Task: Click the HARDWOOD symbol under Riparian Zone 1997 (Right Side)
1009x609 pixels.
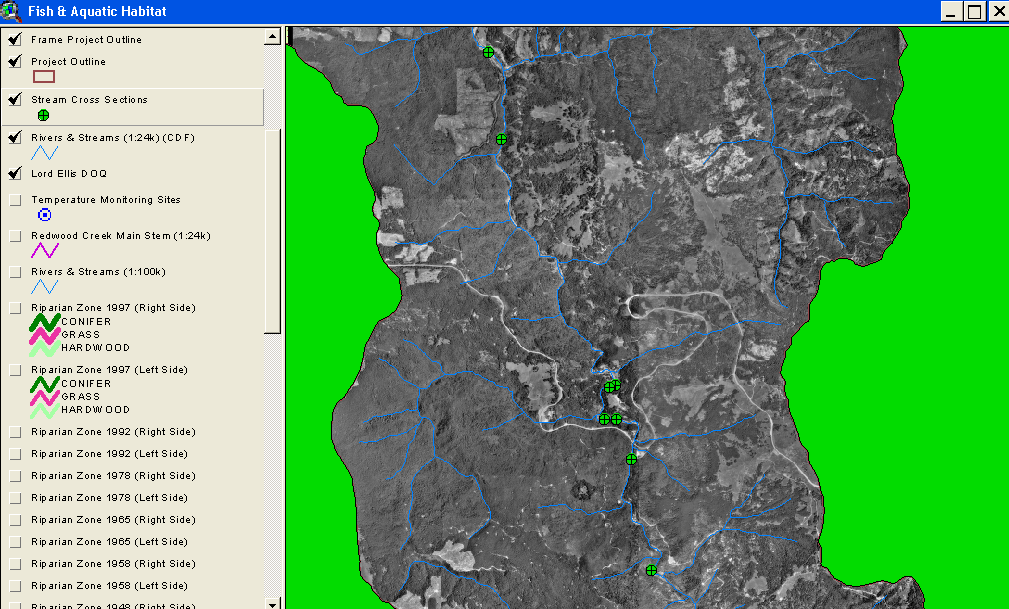Action: 44,348
